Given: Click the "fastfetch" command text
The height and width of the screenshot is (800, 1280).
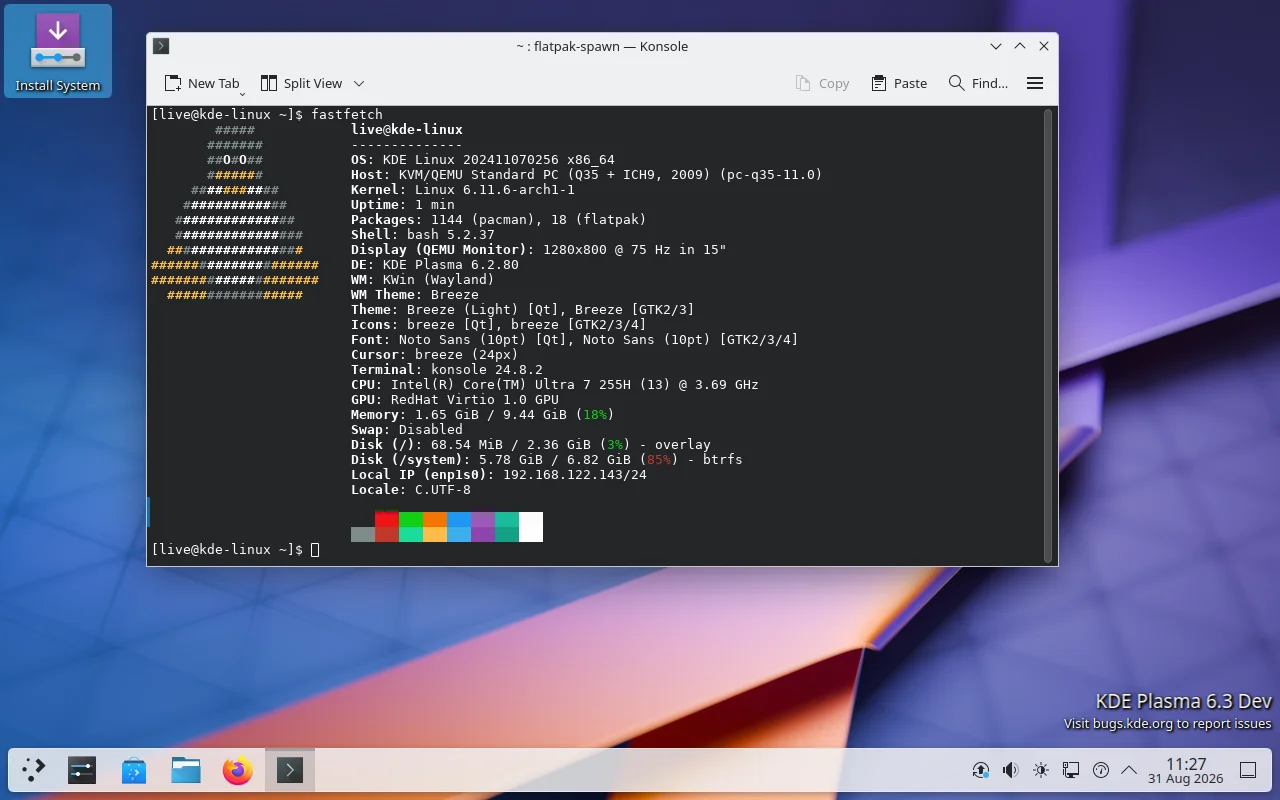Looking at the screenshot, I should (347, 115).
